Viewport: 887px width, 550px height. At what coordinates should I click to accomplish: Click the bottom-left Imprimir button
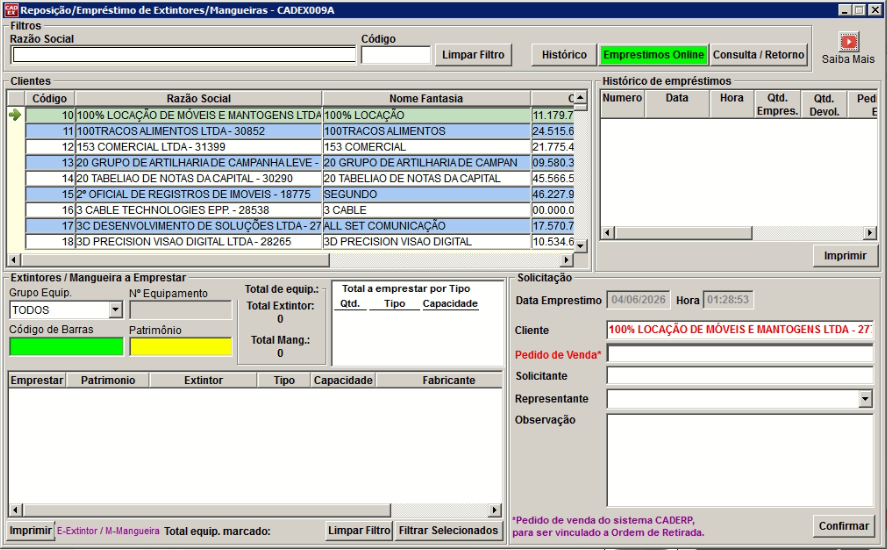click(31, 531)
